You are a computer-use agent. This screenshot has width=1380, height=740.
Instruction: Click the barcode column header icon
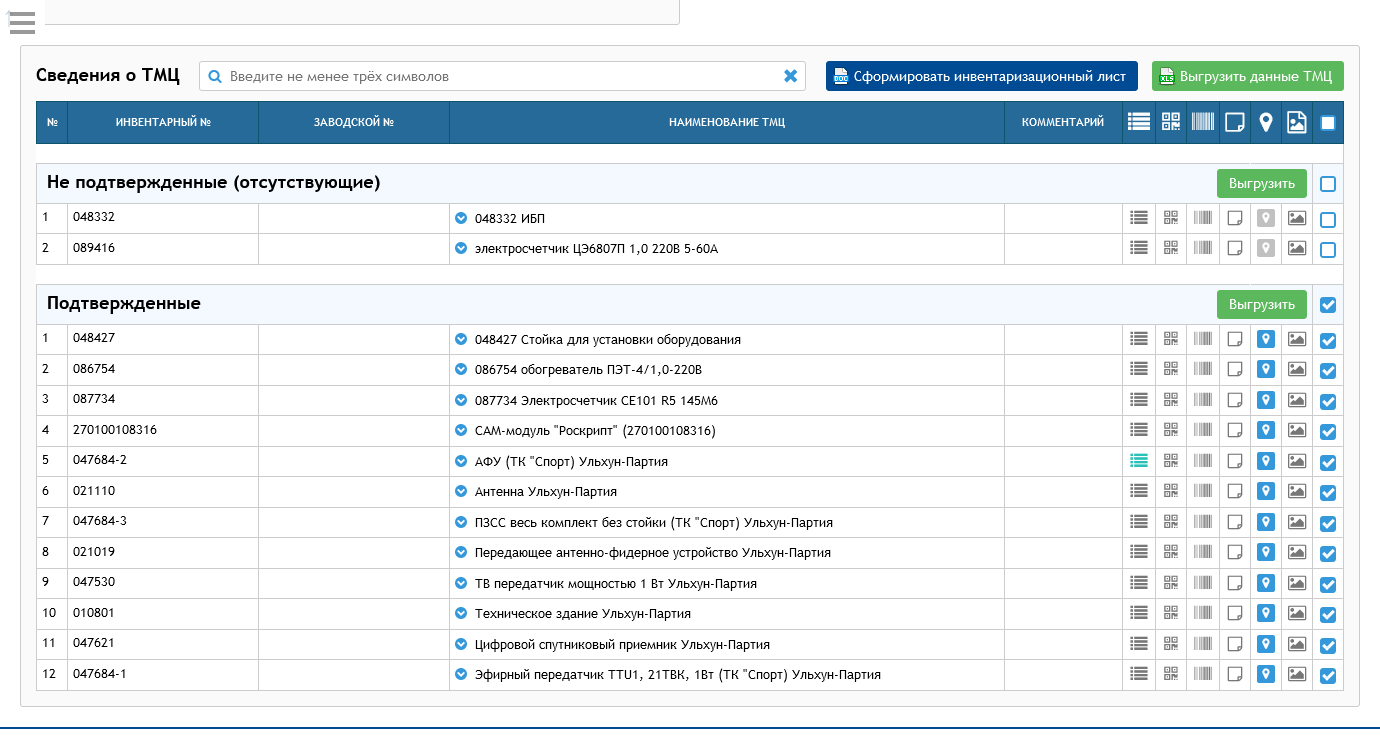1203,122
